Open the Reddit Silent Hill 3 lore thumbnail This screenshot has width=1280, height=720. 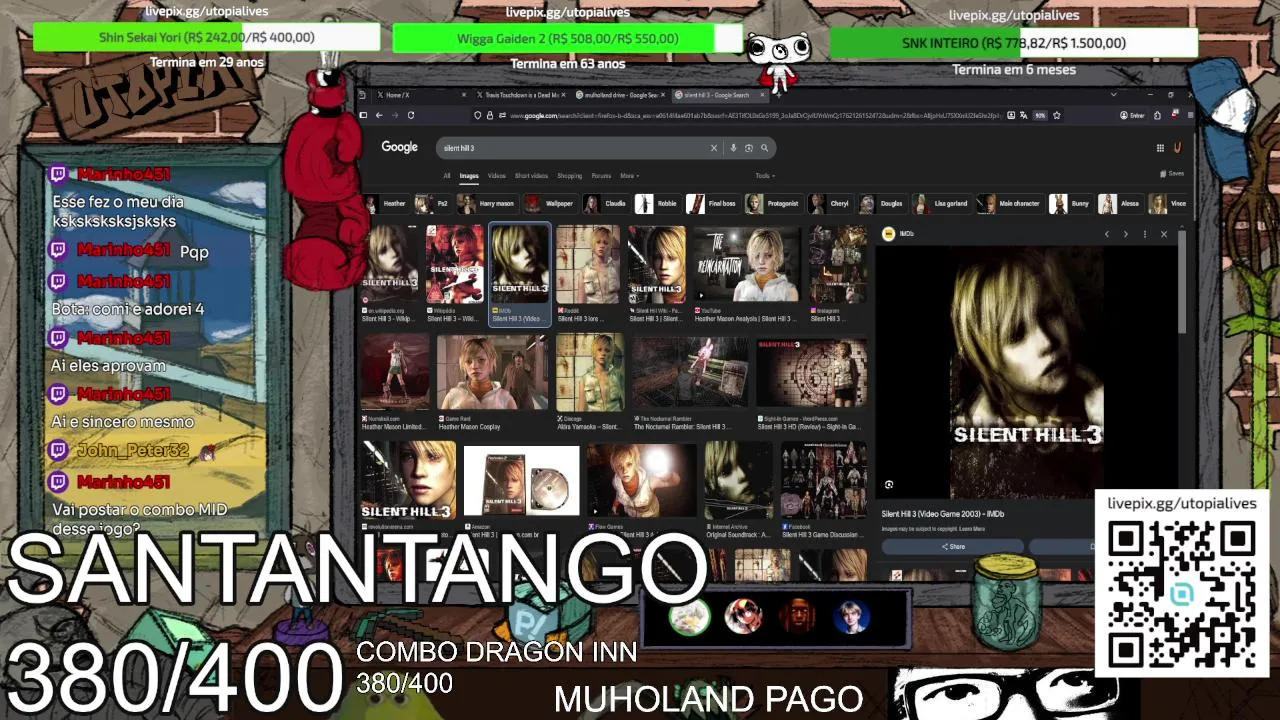(x=588, y=264)
